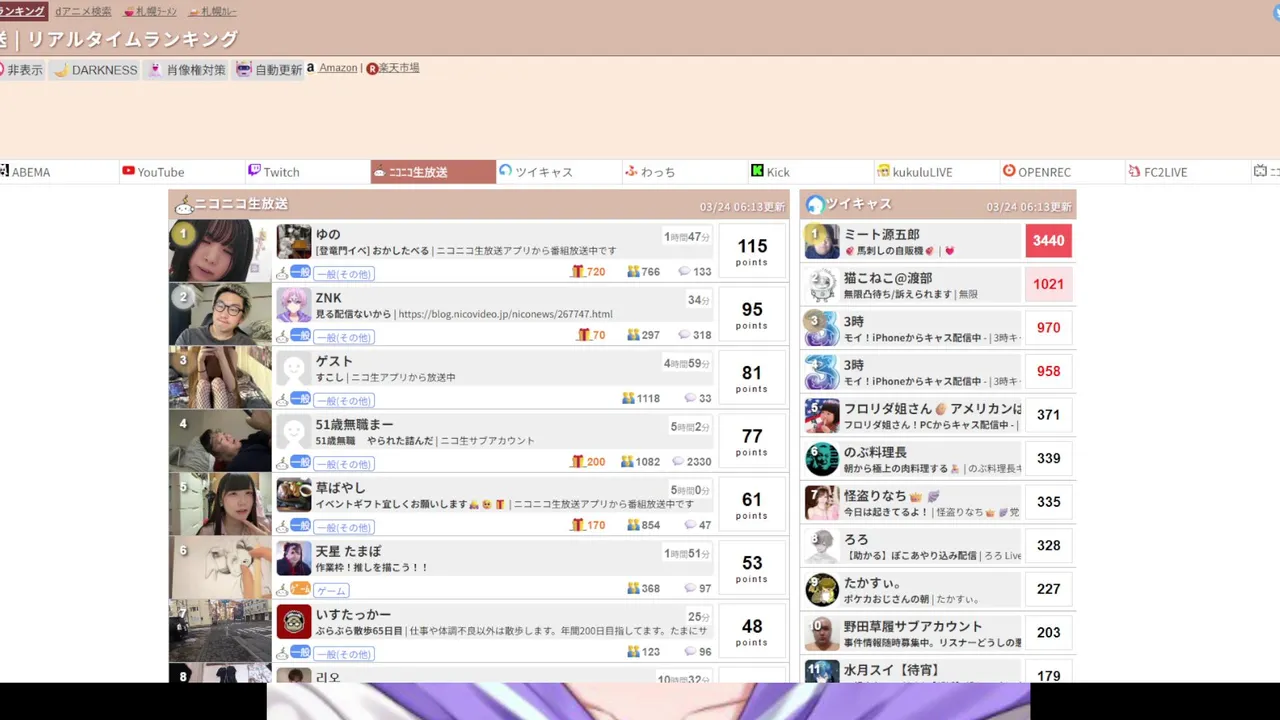
Task: Open 怪盗りなち TwitCasting entry avatar
Action: pos(822,502)
